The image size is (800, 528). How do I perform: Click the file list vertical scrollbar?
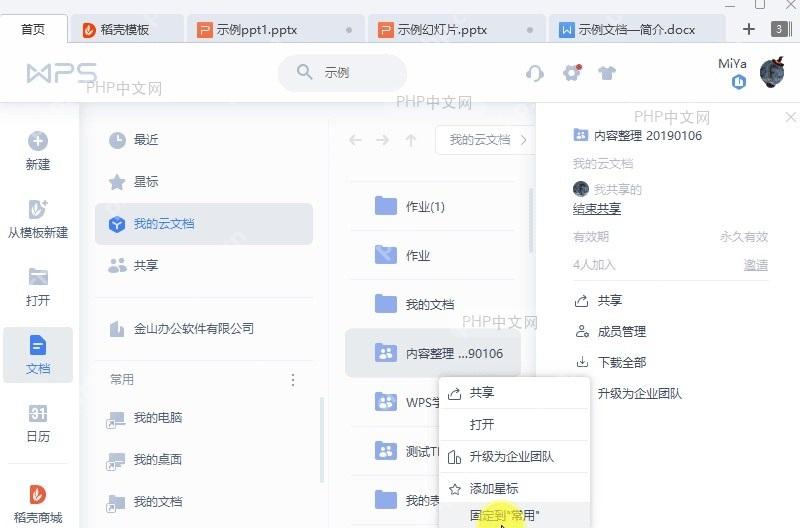(x=531, y=220)
